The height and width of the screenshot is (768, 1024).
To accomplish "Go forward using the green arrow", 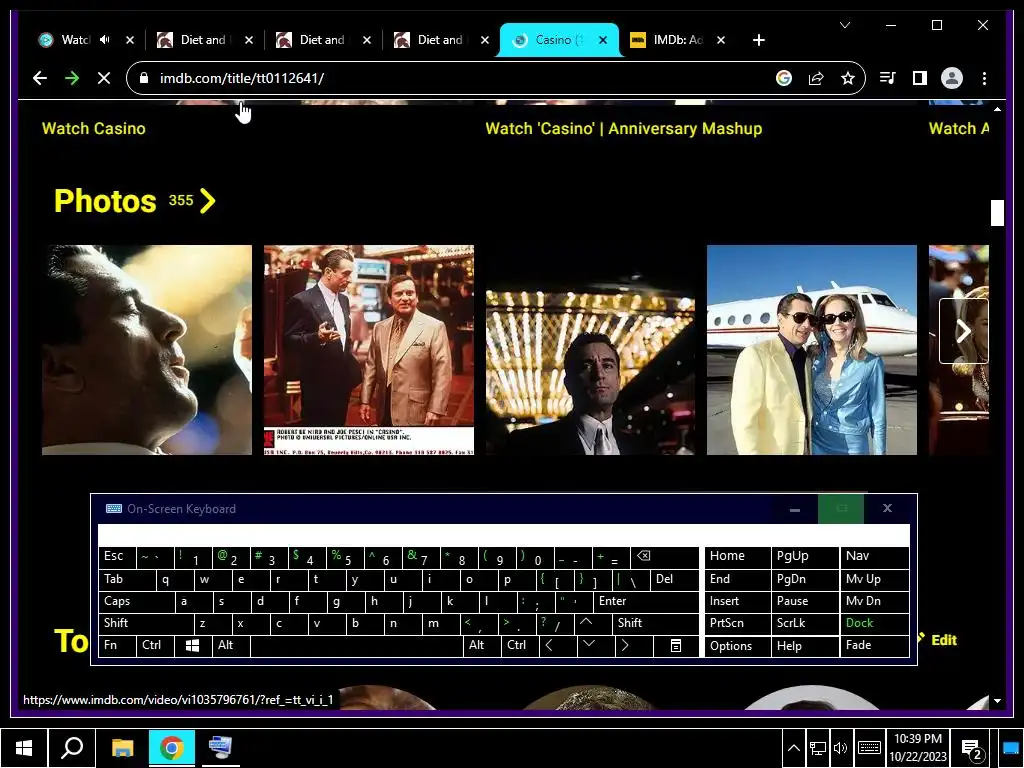I will point(72,78).
